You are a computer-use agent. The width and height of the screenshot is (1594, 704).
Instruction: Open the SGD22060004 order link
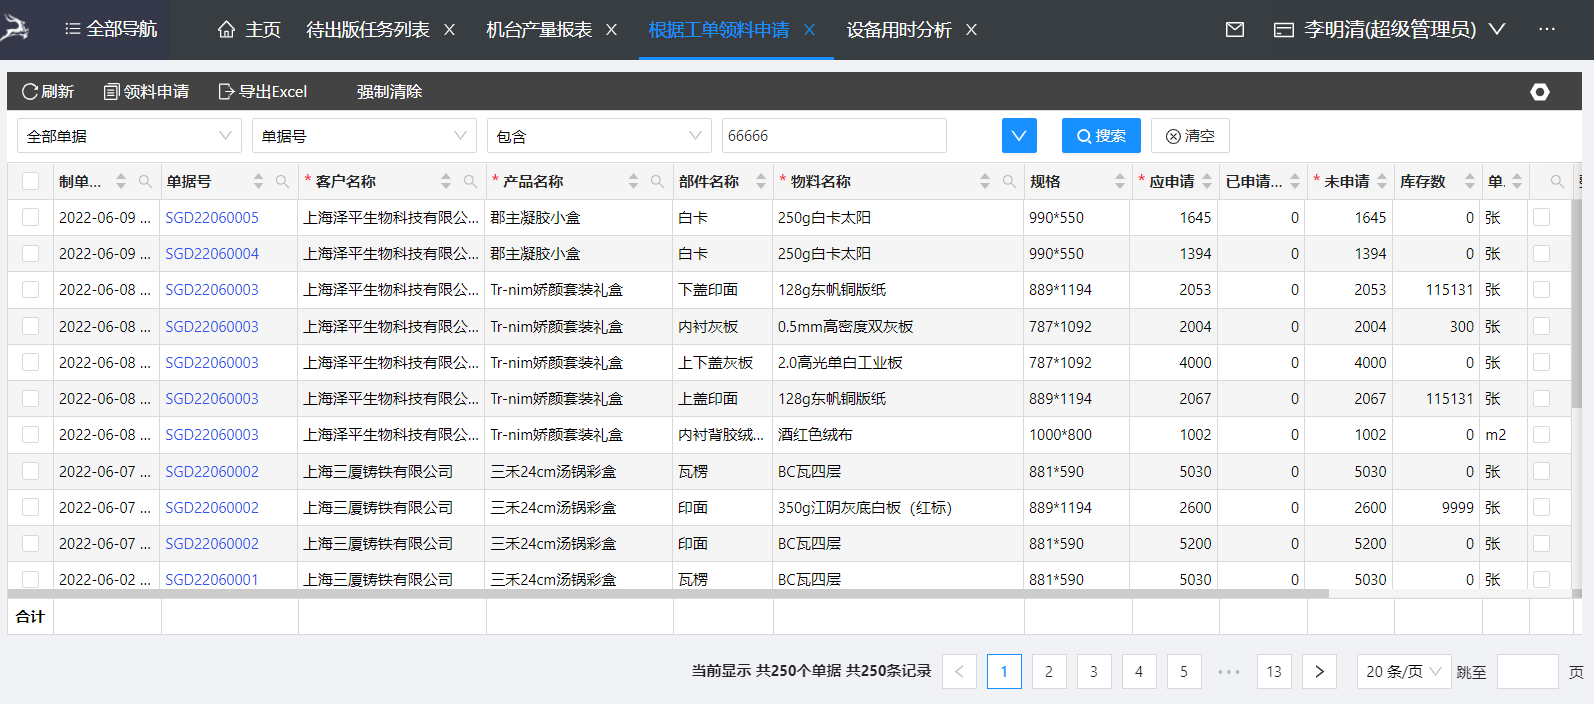[x=212, y=254]
